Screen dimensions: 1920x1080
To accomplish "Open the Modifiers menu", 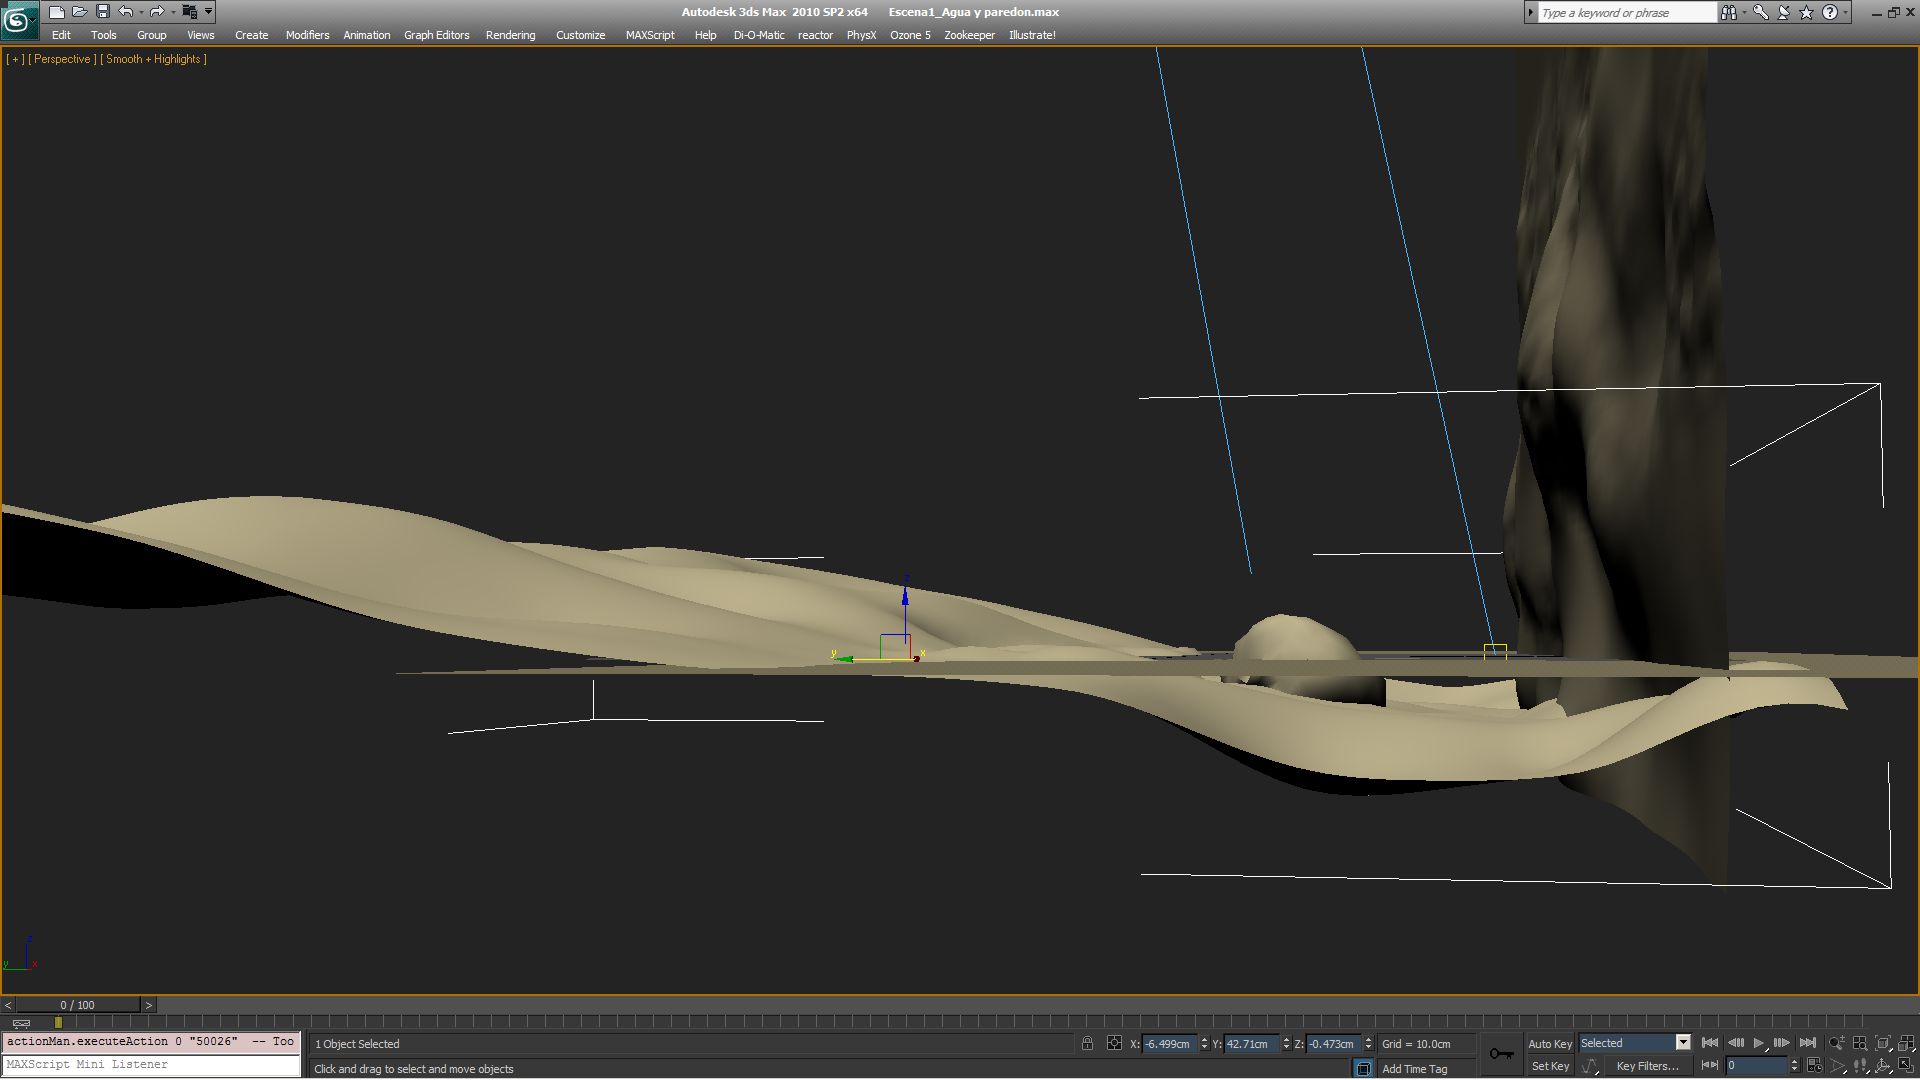I will 307,35.
